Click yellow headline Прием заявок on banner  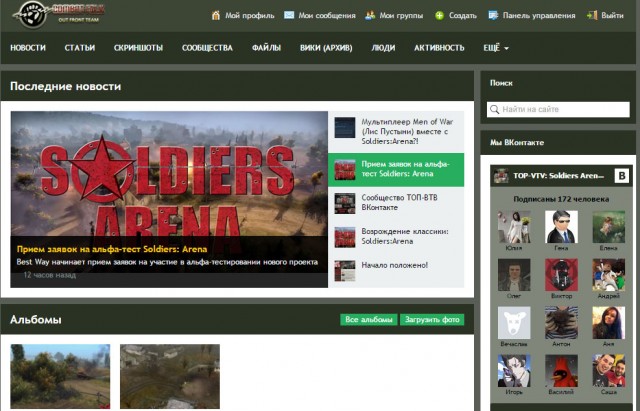pyautogui.click(x=112, y=249)
